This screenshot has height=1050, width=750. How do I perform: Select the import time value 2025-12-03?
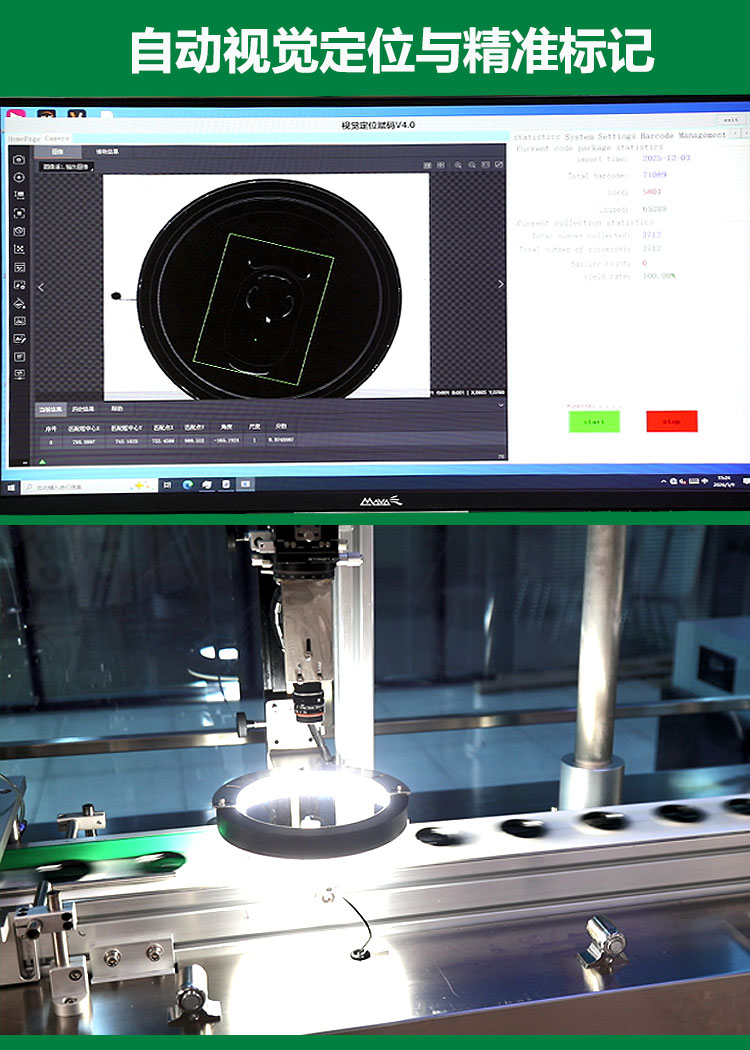pos(666,158)
